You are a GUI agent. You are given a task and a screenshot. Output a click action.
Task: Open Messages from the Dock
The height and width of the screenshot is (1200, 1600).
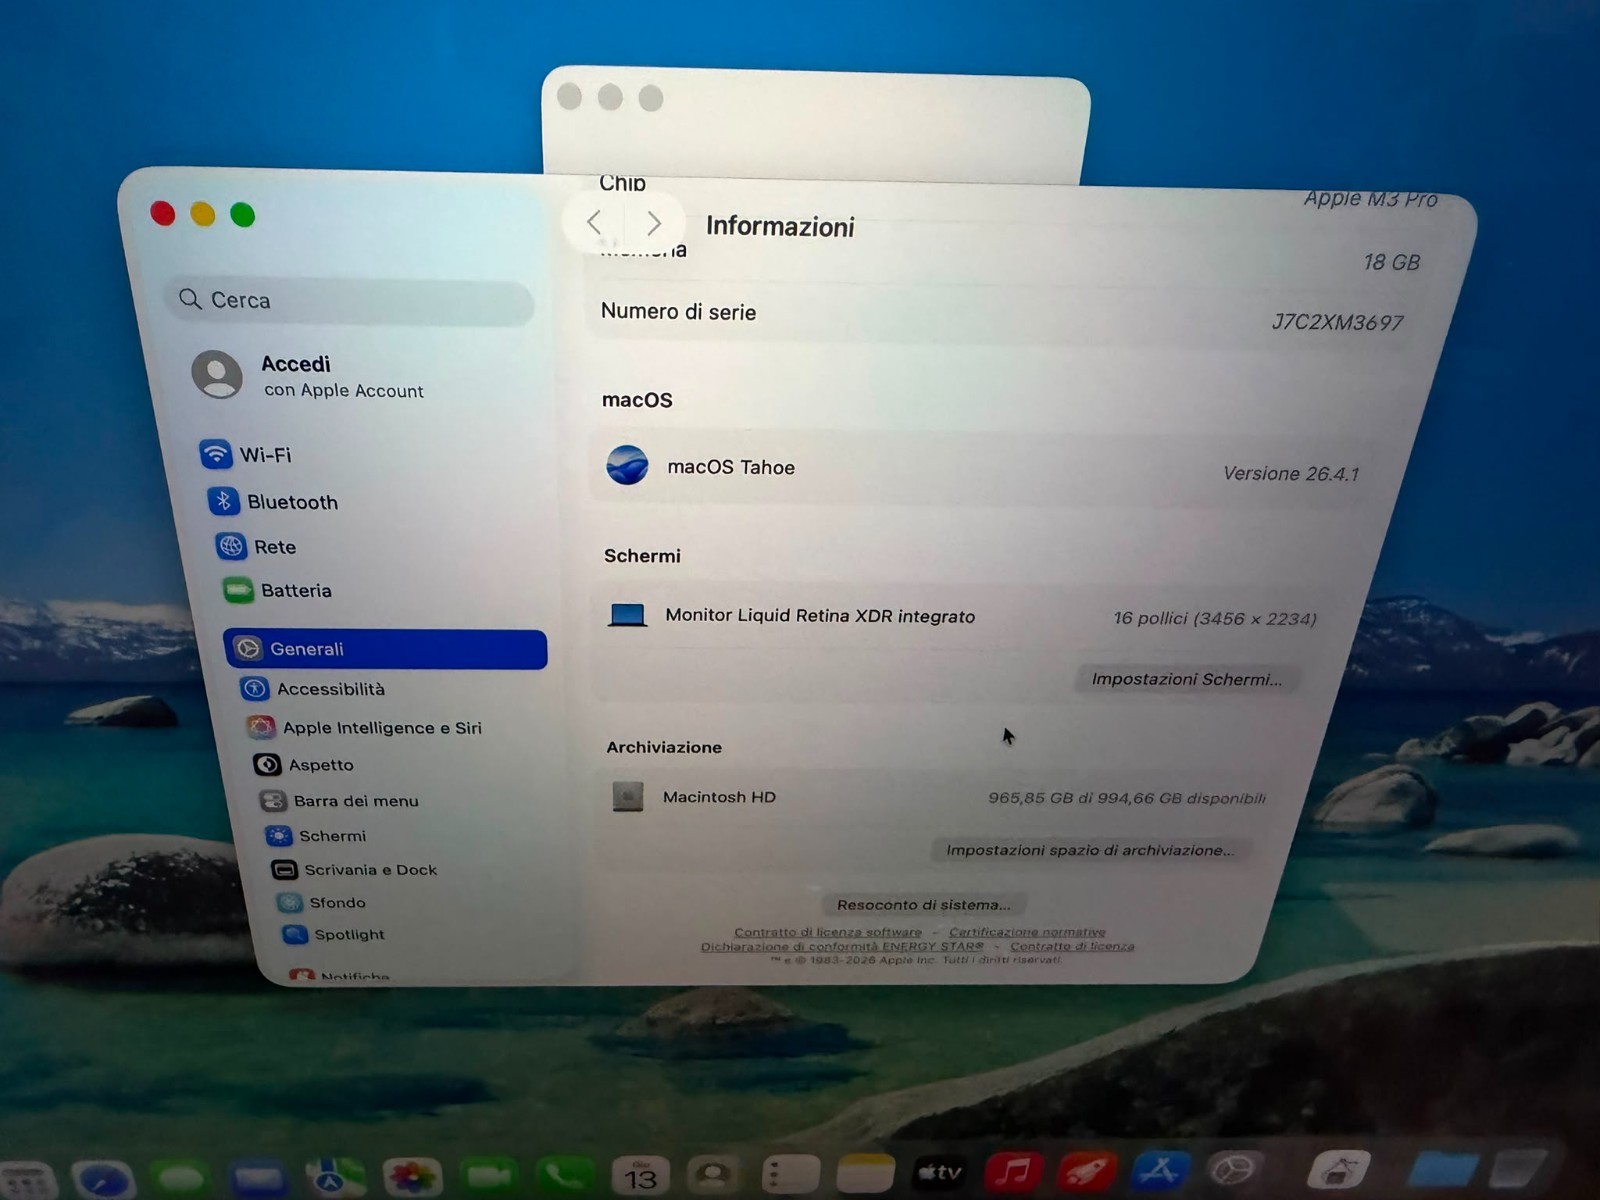tap(181, 1179)
